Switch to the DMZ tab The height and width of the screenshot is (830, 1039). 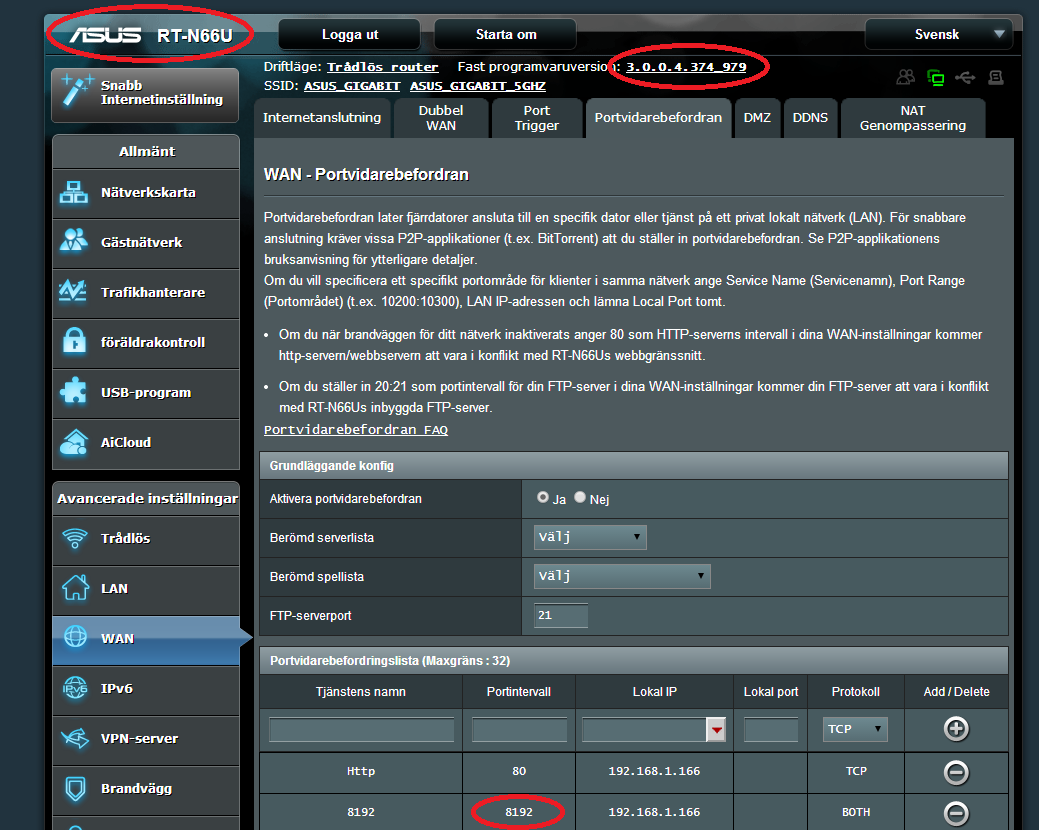pos(757,118)
